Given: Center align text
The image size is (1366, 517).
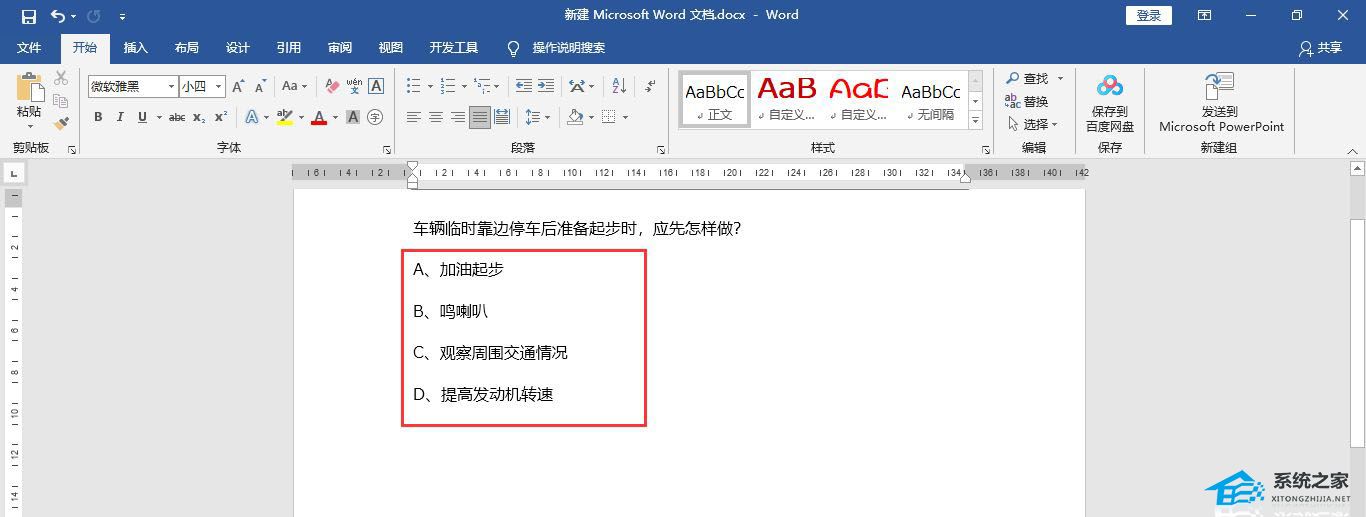Looking at the screenshot, I should point(436,117).
